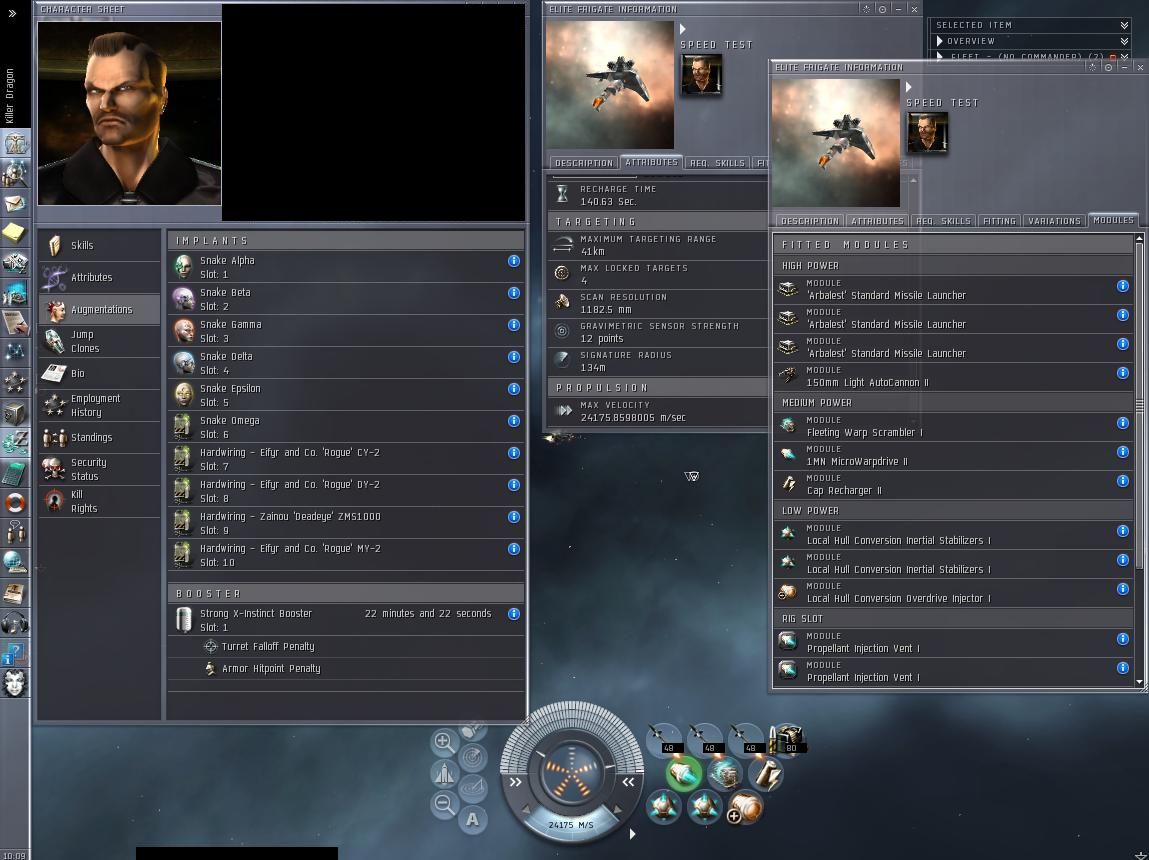
Task: Click the triangle beside Overview label
Action: pos(939,41)
